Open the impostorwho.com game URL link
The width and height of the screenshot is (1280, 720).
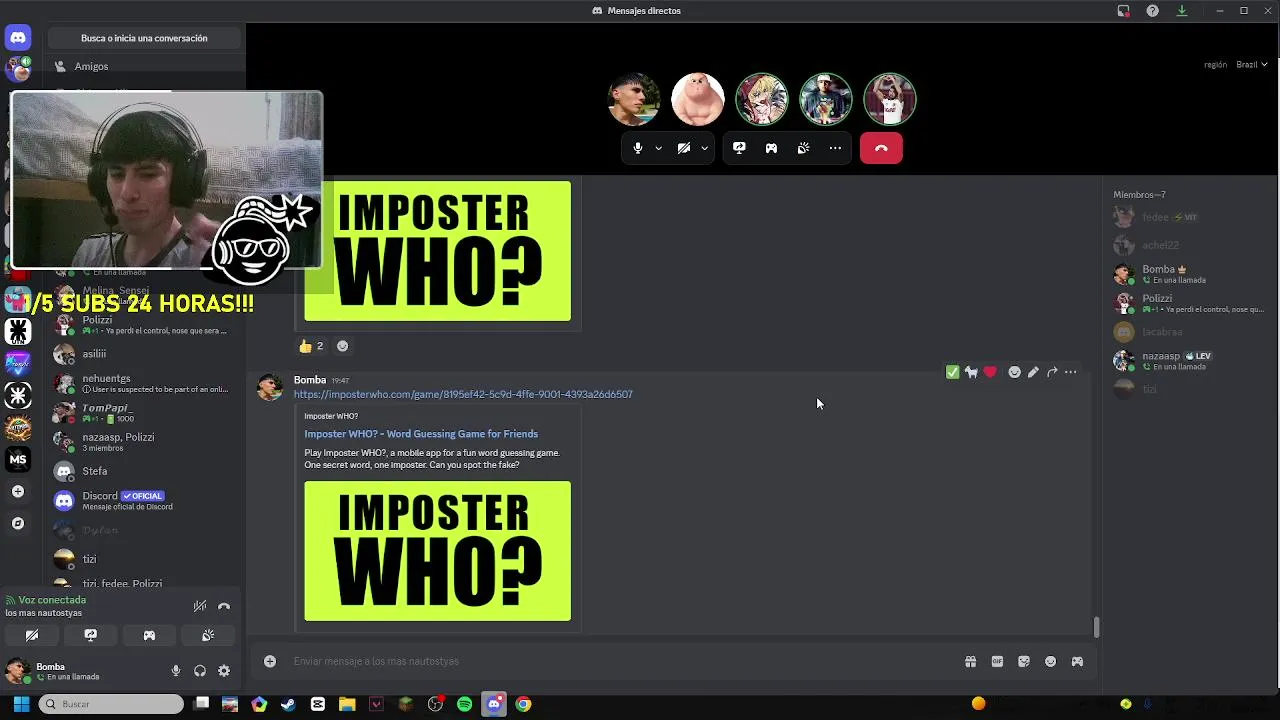(x=463, y=394)
